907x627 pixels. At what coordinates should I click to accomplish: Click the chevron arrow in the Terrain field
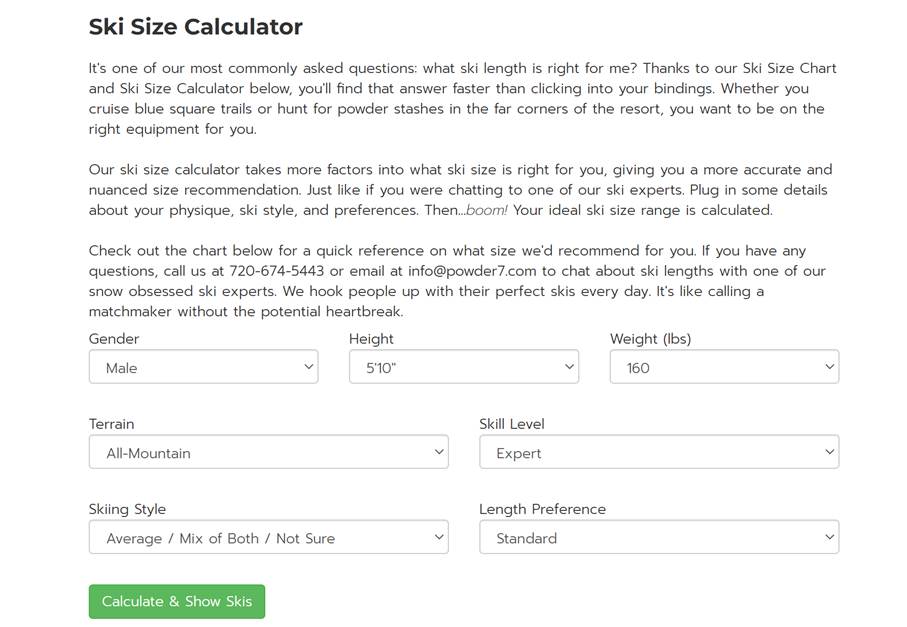tap(439, 452)
